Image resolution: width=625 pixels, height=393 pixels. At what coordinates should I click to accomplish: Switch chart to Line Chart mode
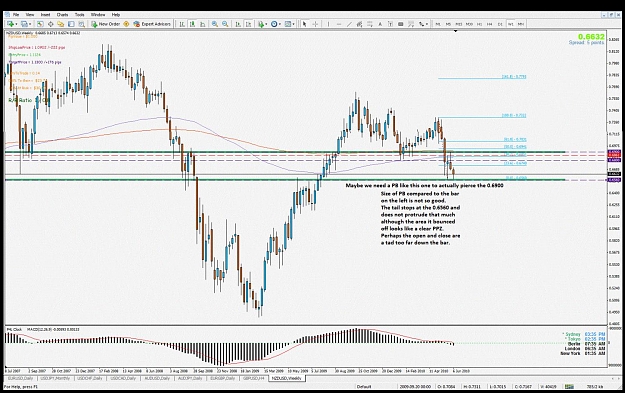tap(202, 24)
